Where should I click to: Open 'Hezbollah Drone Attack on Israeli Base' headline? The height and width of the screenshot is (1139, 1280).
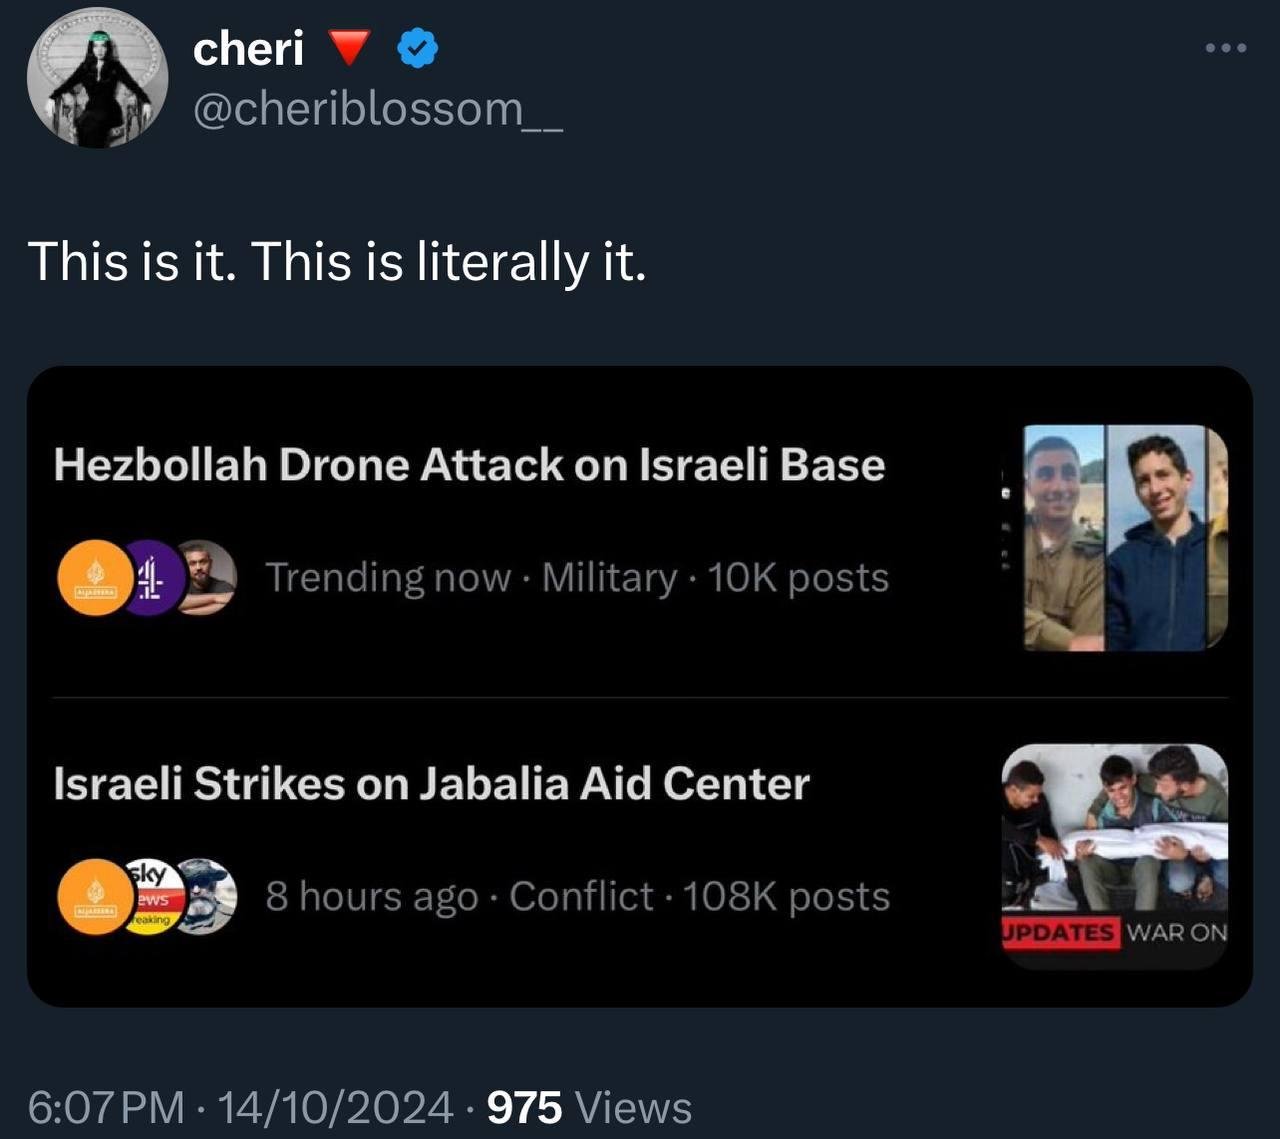click(x=469, y=465)
